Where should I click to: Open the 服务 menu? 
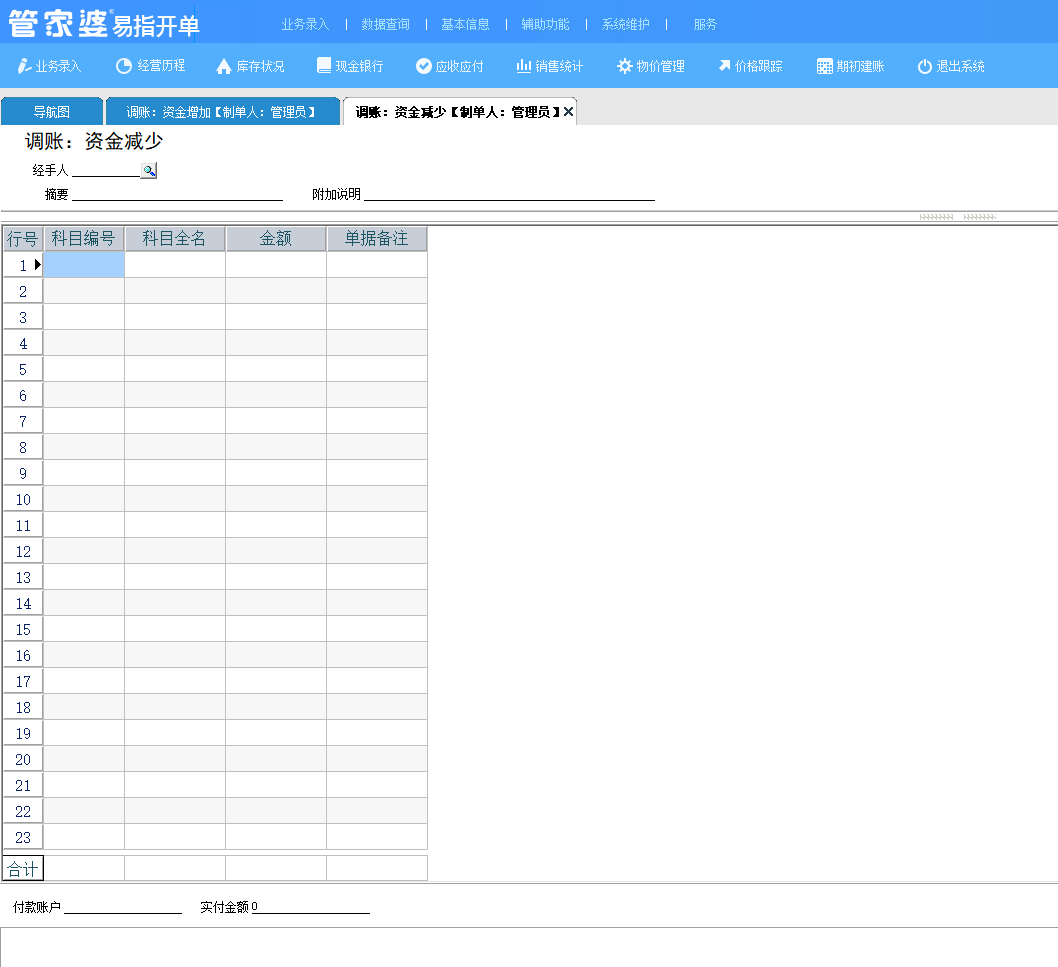coord(705,24)
